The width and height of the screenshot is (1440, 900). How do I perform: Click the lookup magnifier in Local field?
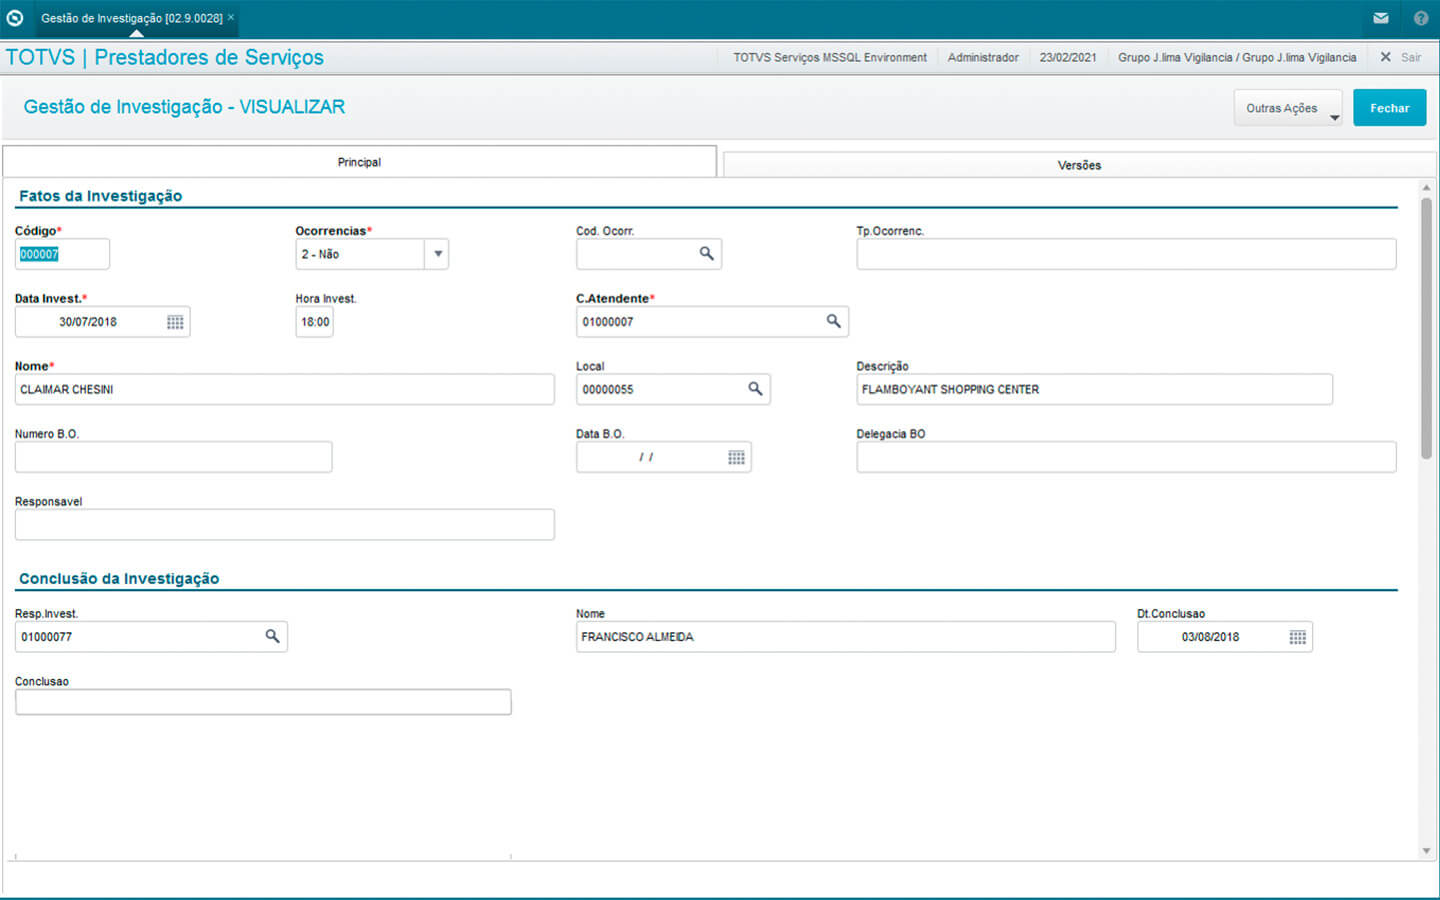click(755, 389)
